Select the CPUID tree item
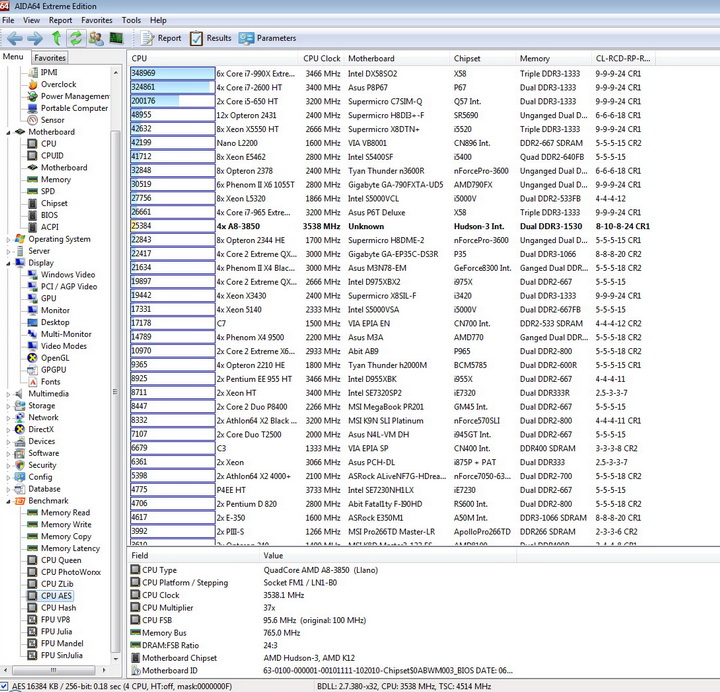 coord(46,156)
